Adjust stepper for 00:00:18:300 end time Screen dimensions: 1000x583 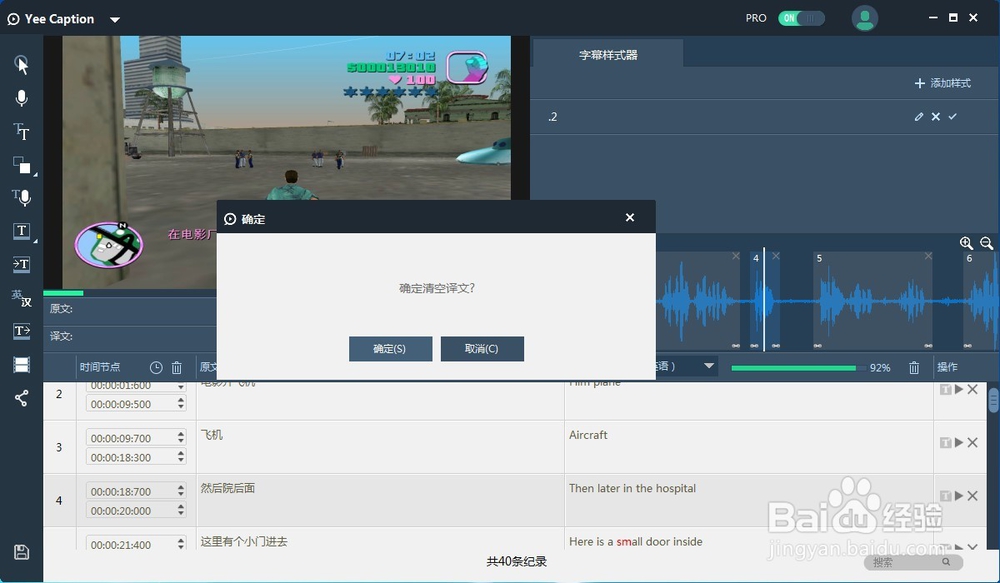coord(181,457)
